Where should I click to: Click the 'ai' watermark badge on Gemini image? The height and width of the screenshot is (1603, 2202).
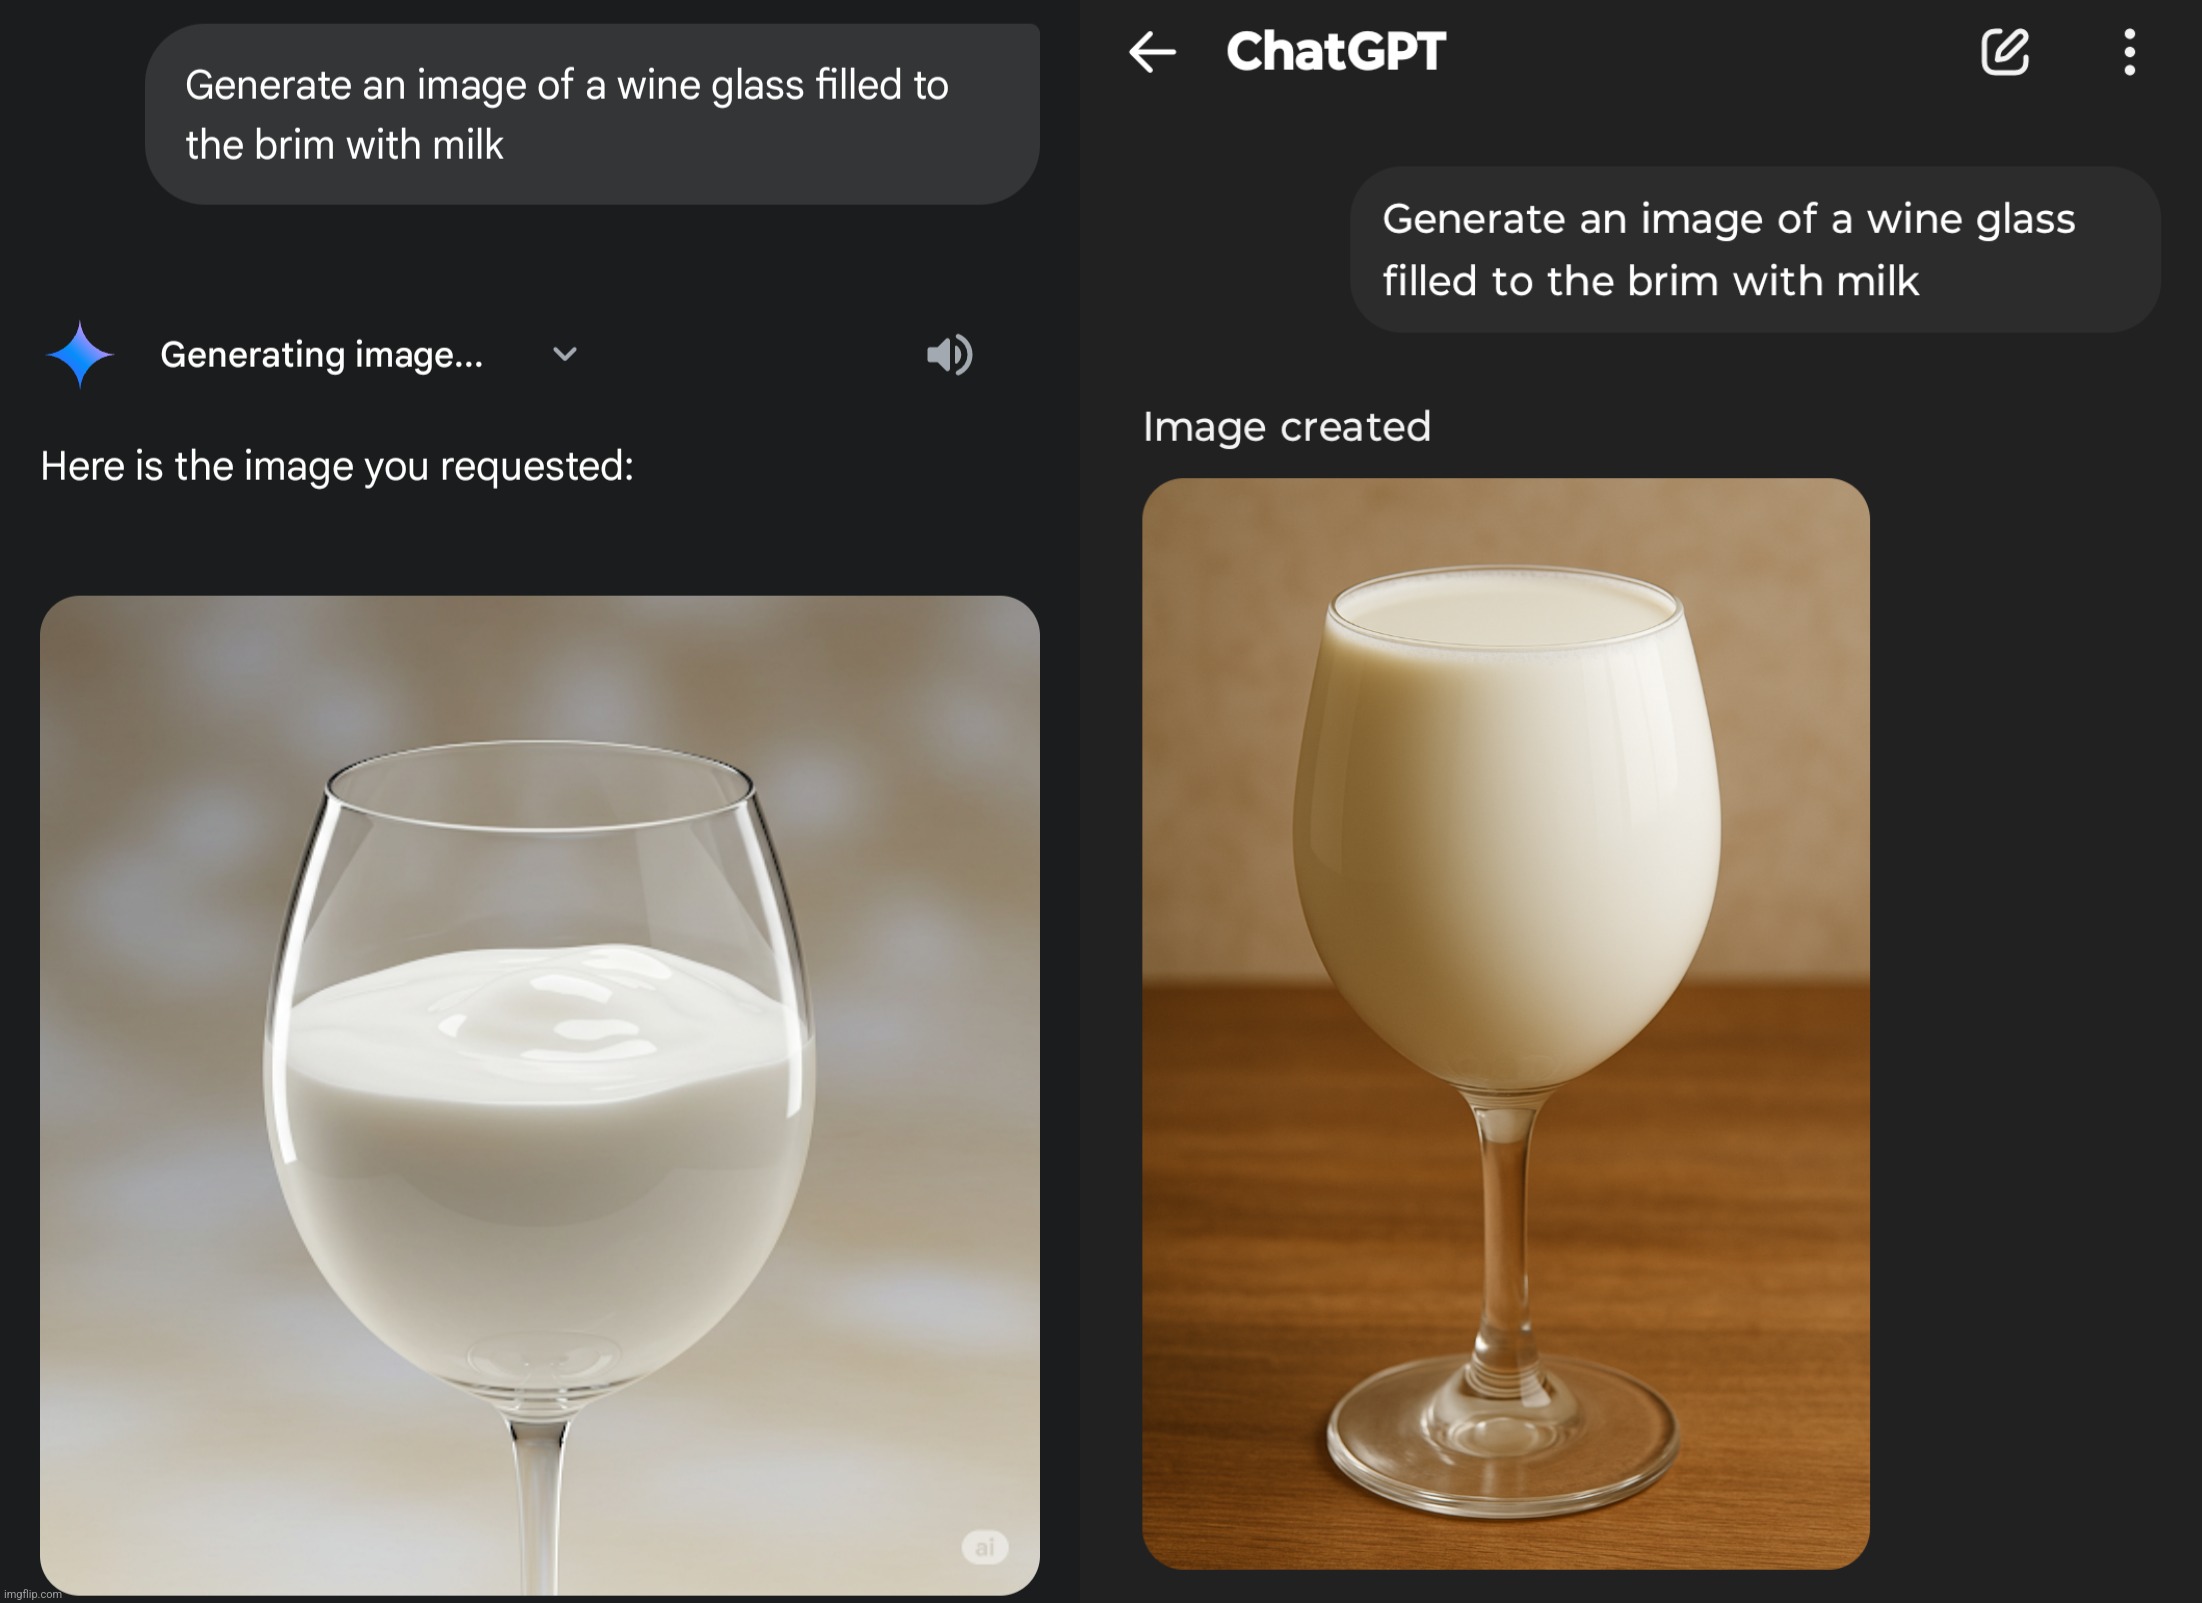pyautogui.click(x=985, y=1547)
